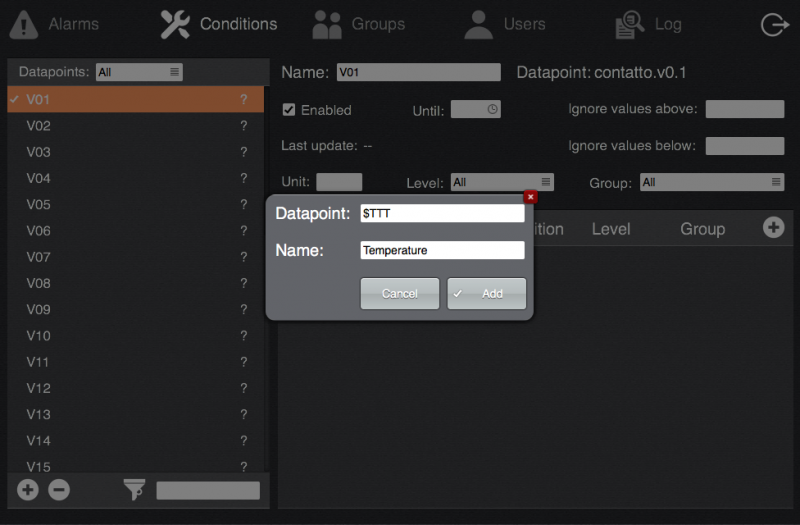Toggle the Enabled checkbox
Viewport: 800px width, 525px height.
289,110
